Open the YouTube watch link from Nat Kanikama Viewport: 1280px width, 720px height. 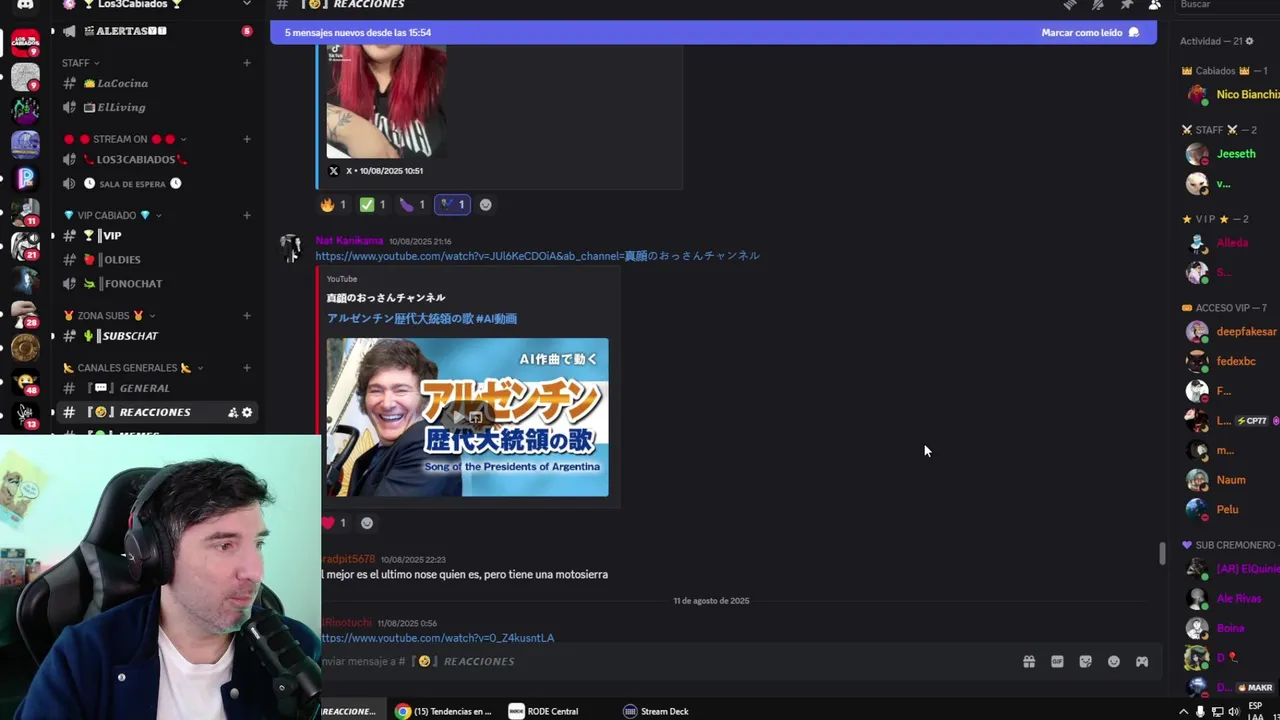[537, 256]
